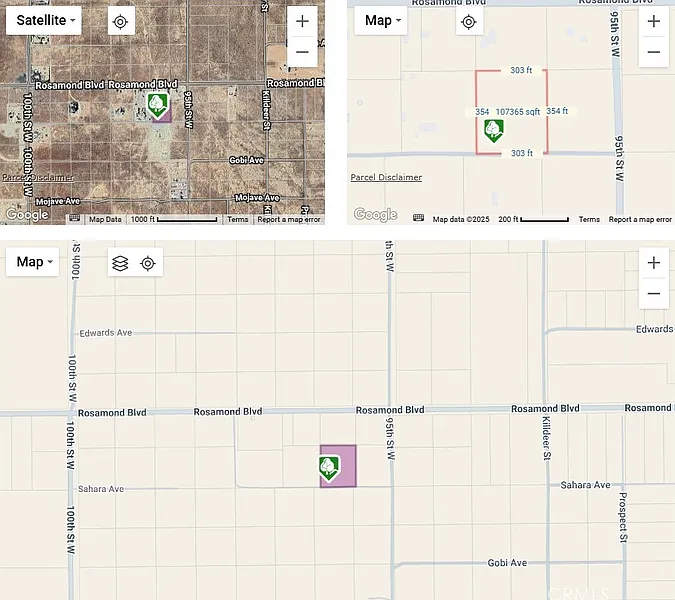Open Map type dropdown on large map

pos(32,262)
